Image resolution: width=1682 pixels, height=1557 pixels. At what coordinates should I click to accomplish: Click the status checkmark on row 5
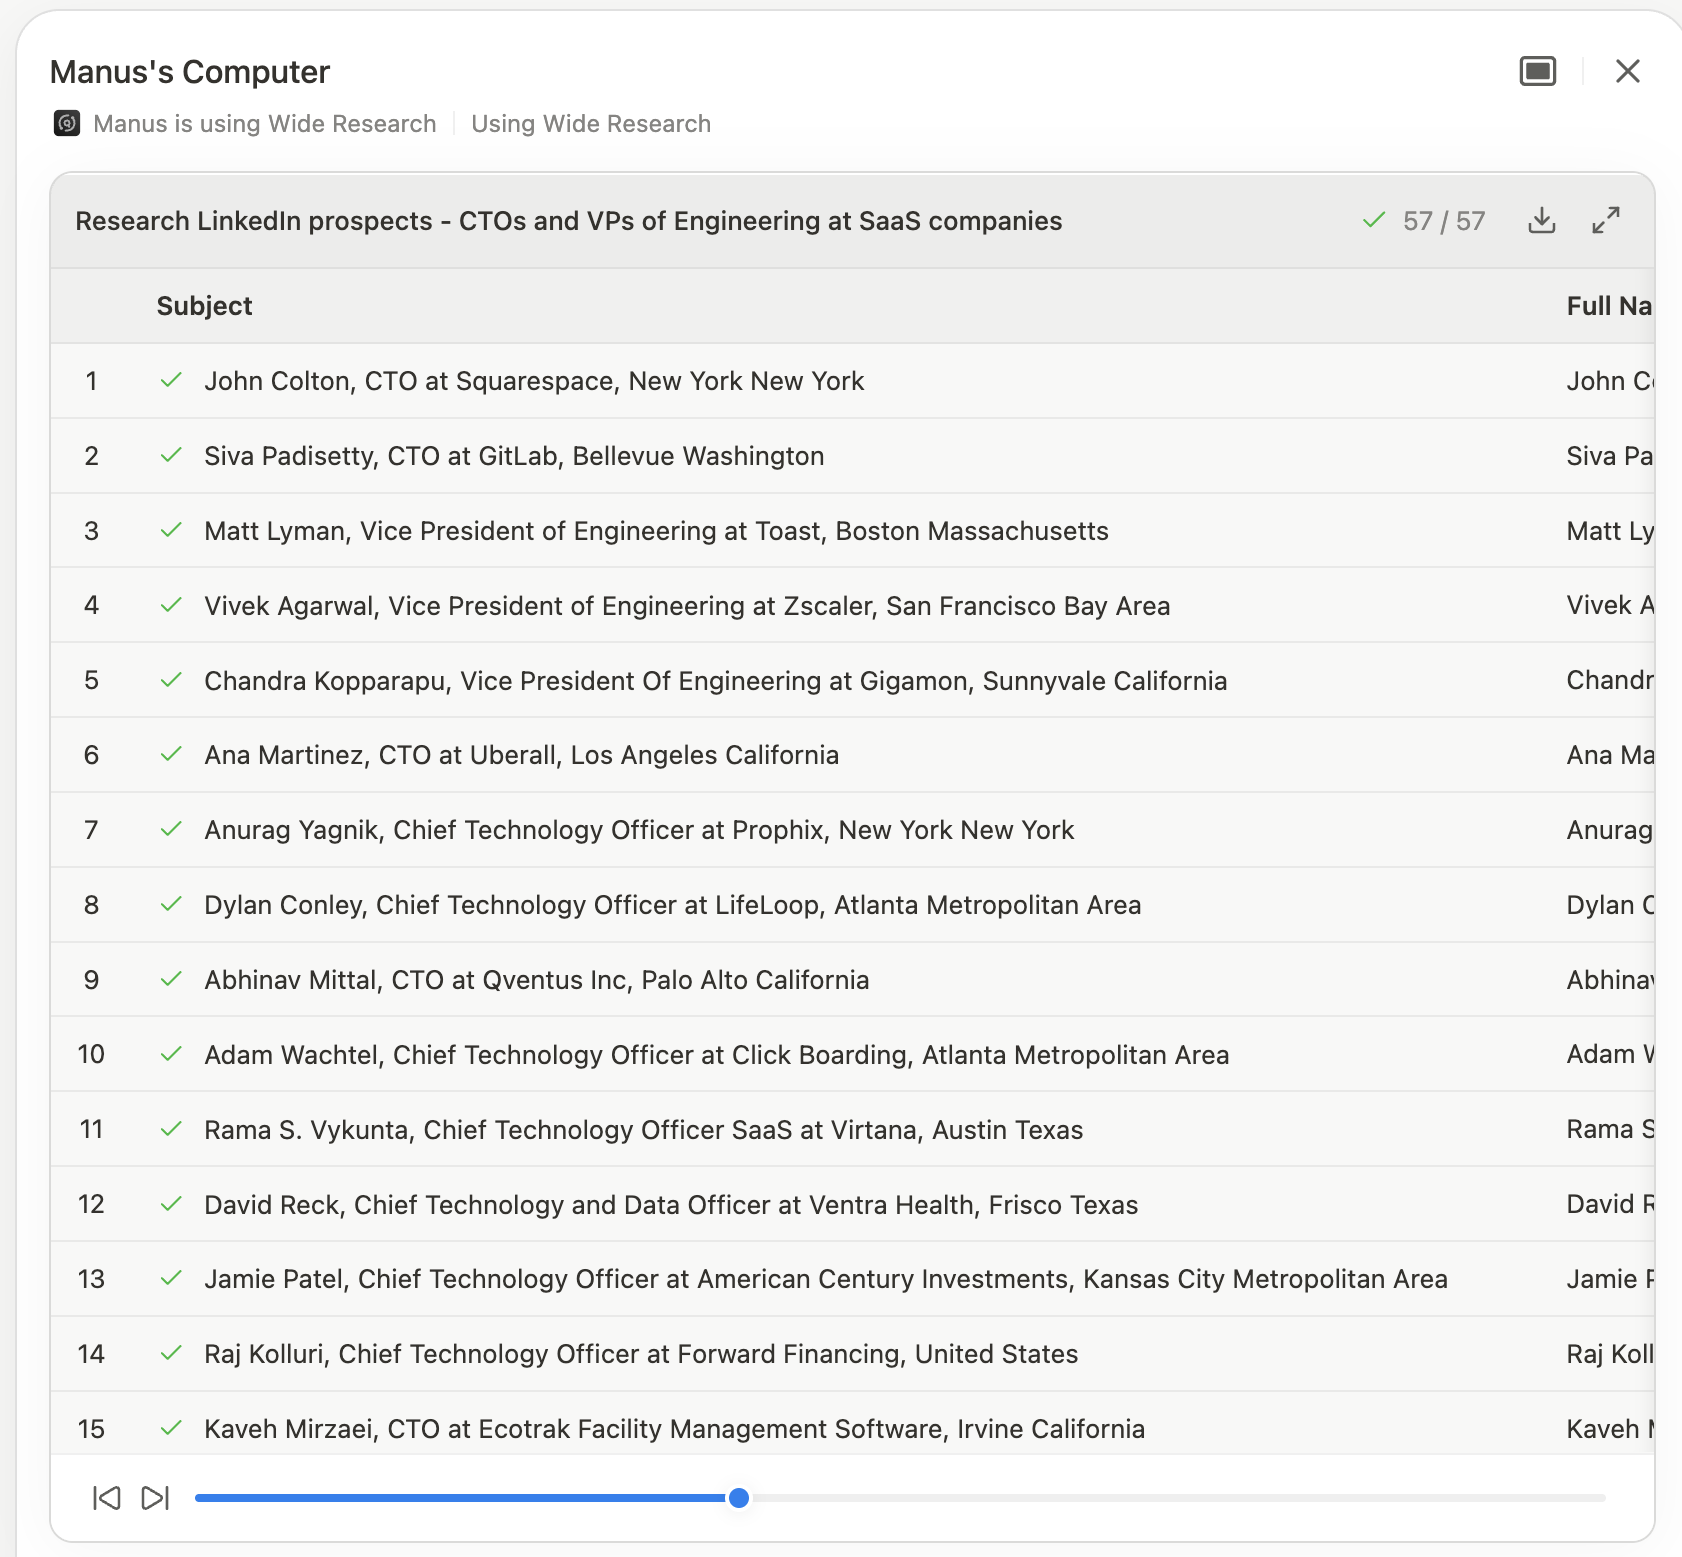[x=171, y=680]
